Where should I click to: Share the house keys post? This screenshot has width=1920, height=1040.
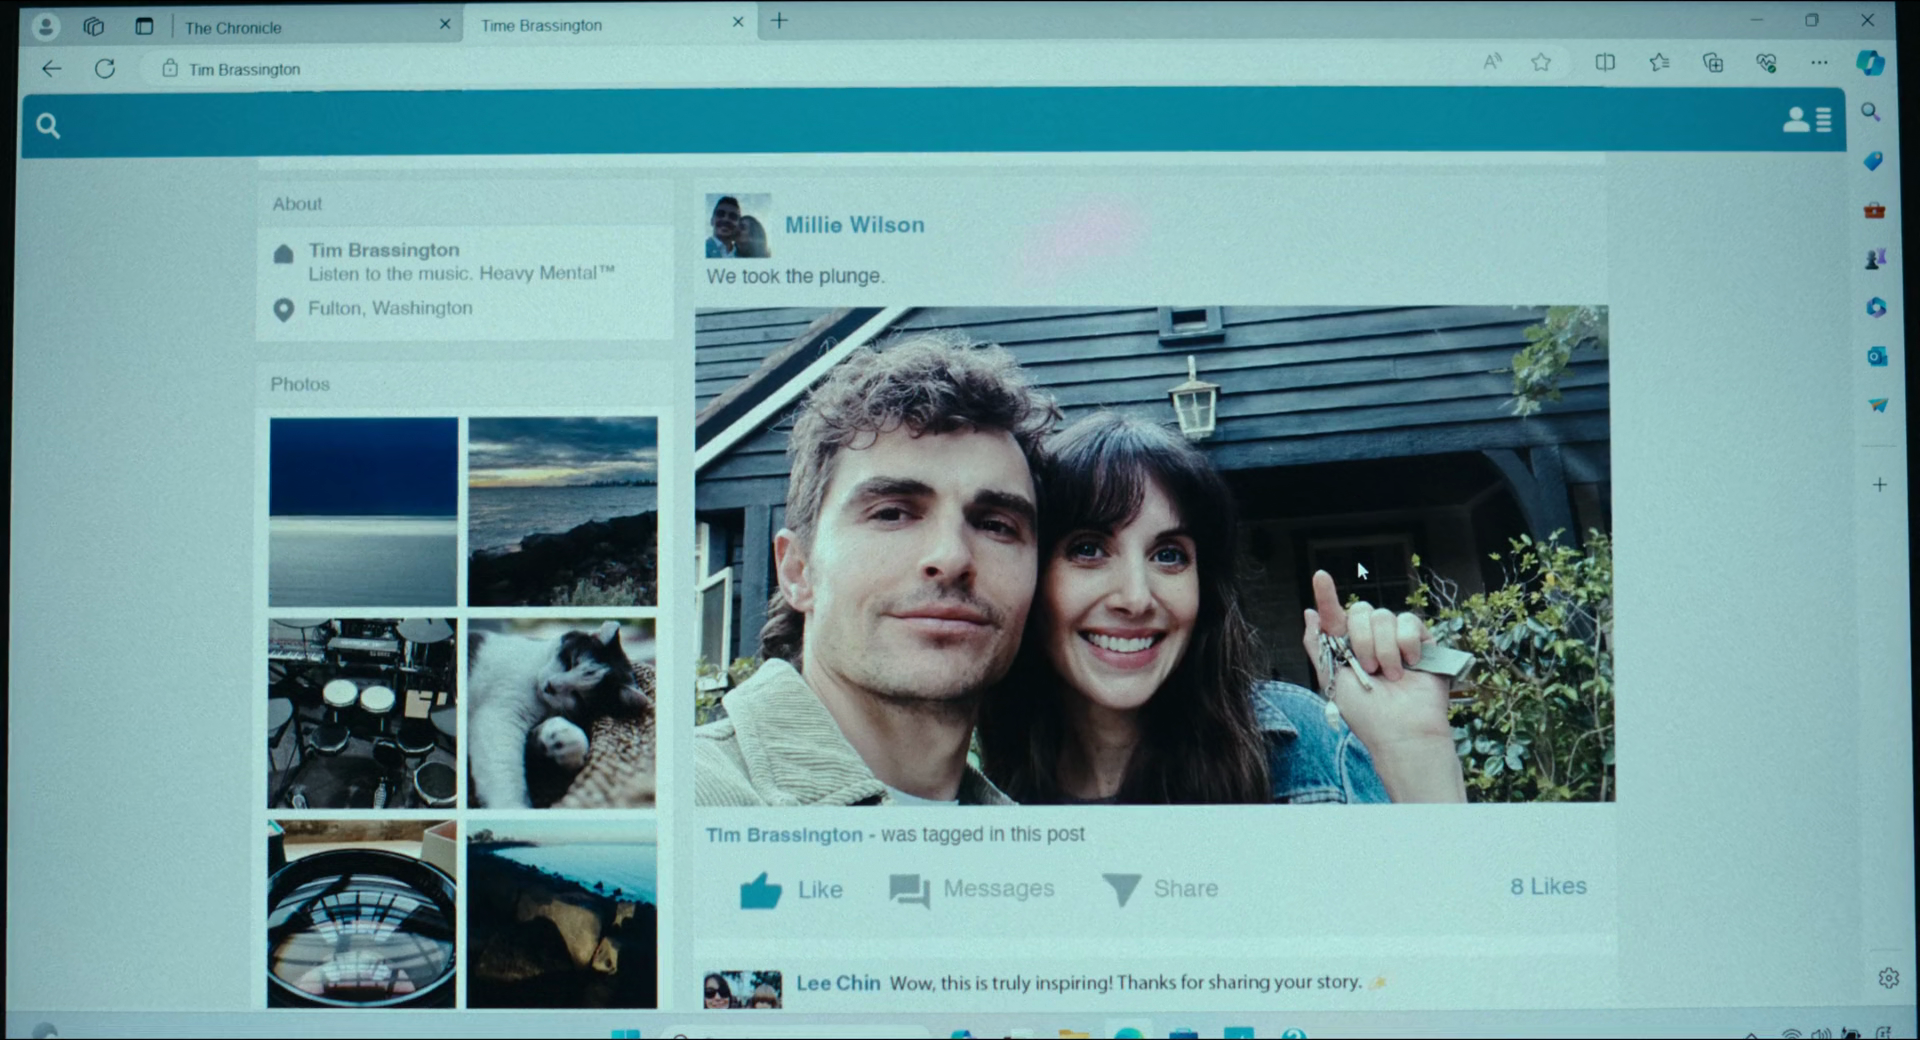[1160, 889]
